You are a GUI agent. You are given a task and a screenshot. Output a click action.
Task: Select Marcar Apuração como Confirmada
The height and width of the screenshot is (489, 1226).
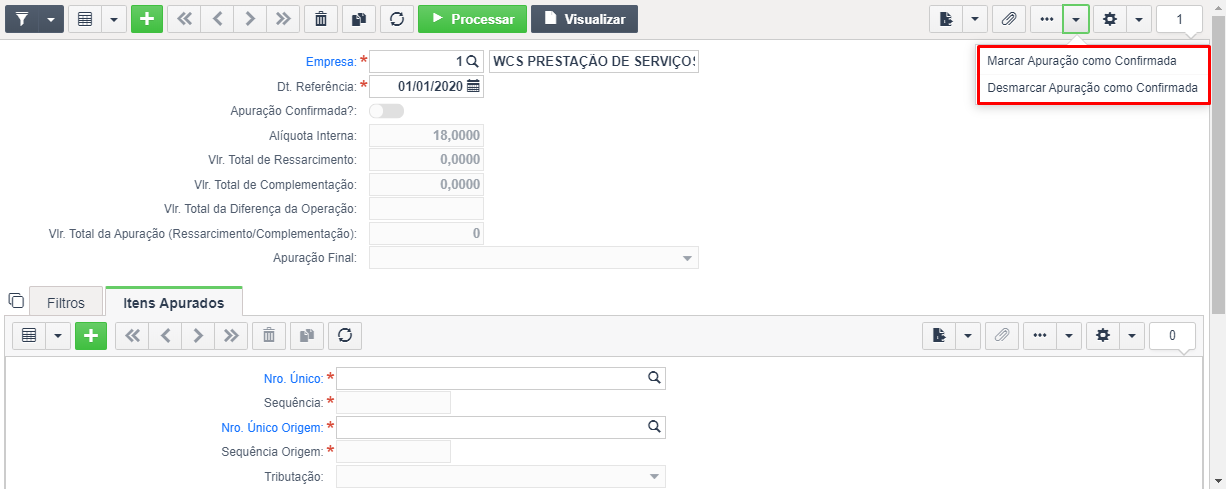pos(1081,61)
